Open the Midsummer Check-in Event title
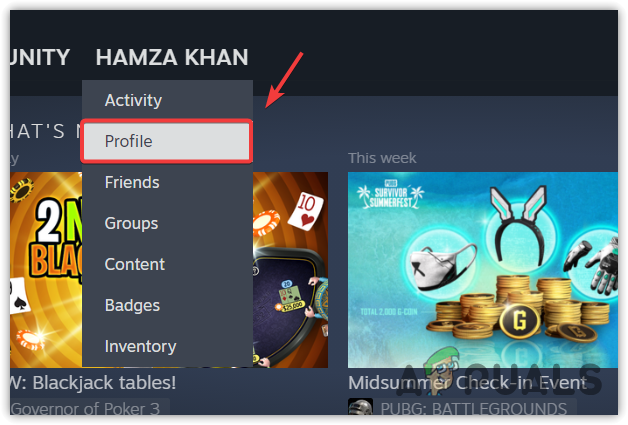This screenshot has width=628, height=425. [468, 383]
